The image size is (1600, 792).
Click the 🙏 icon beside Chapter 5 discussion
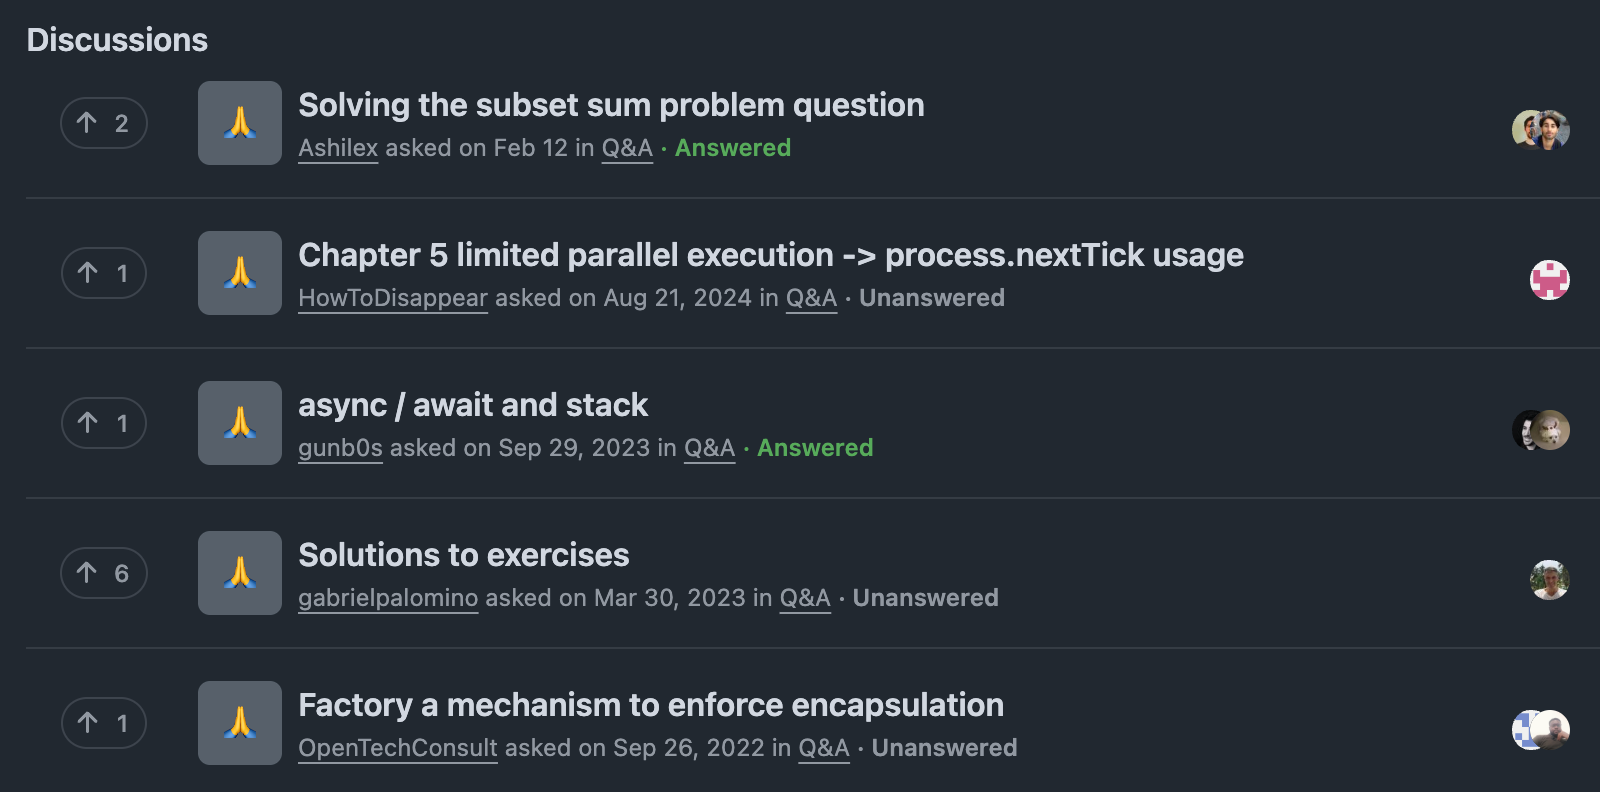click(239, 273)
